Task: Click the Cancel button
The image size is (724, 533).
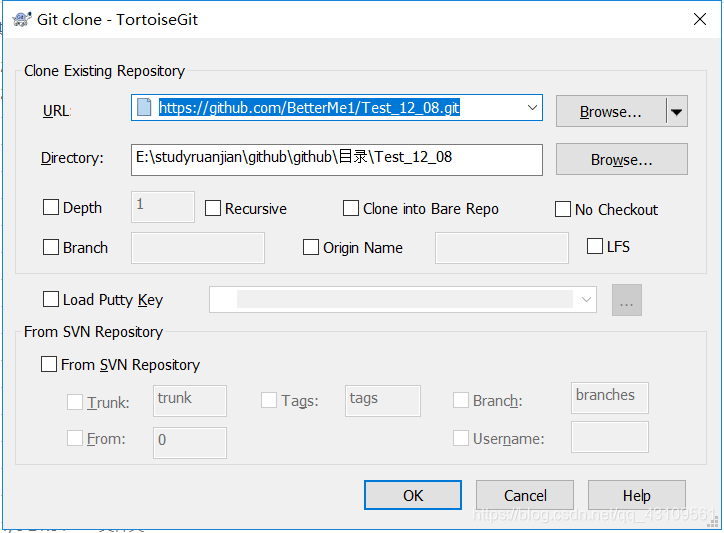Action: tap(525, 495)
